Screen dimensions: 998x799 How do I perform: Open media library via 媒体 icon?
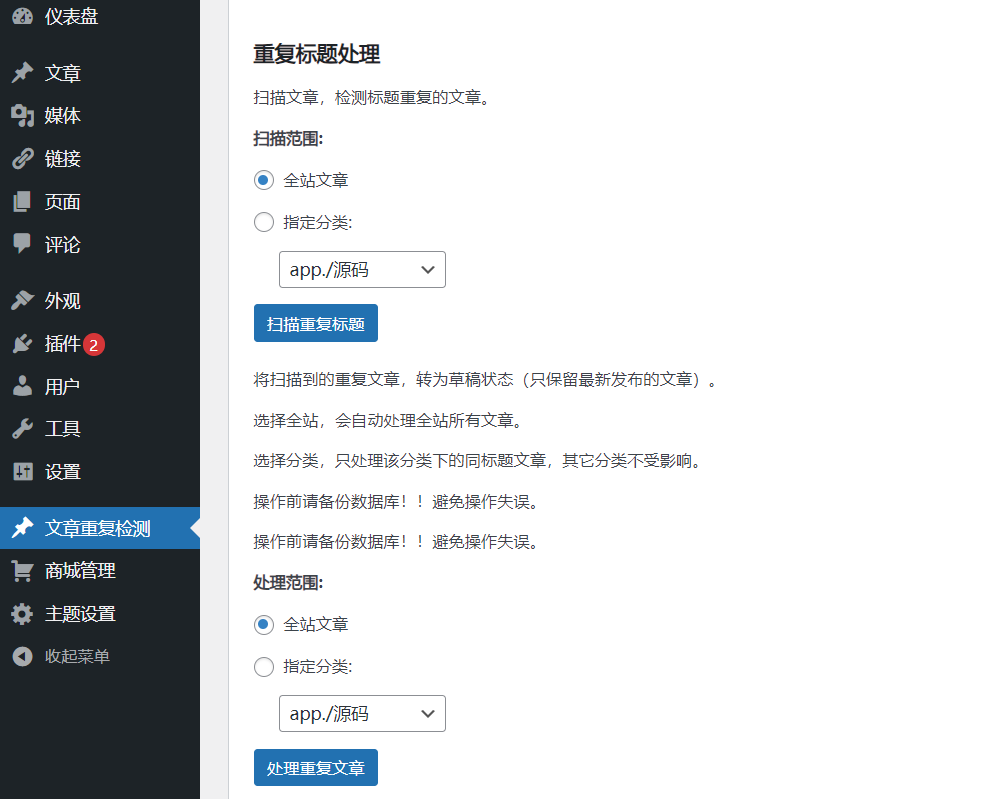coord(22,116)
